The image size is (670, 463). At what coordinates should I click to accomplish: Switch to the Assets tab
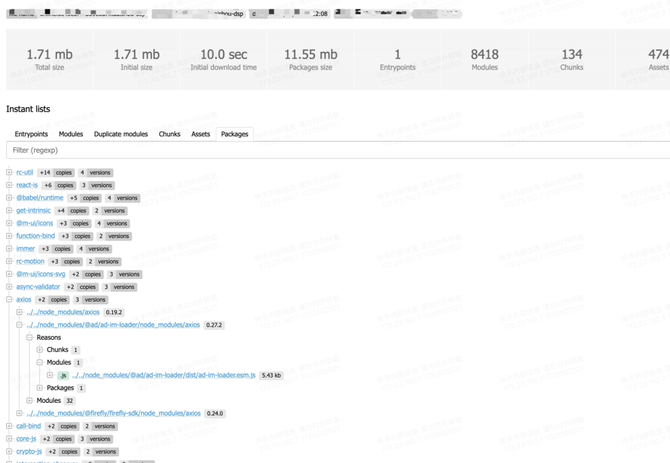coord(200,134)
